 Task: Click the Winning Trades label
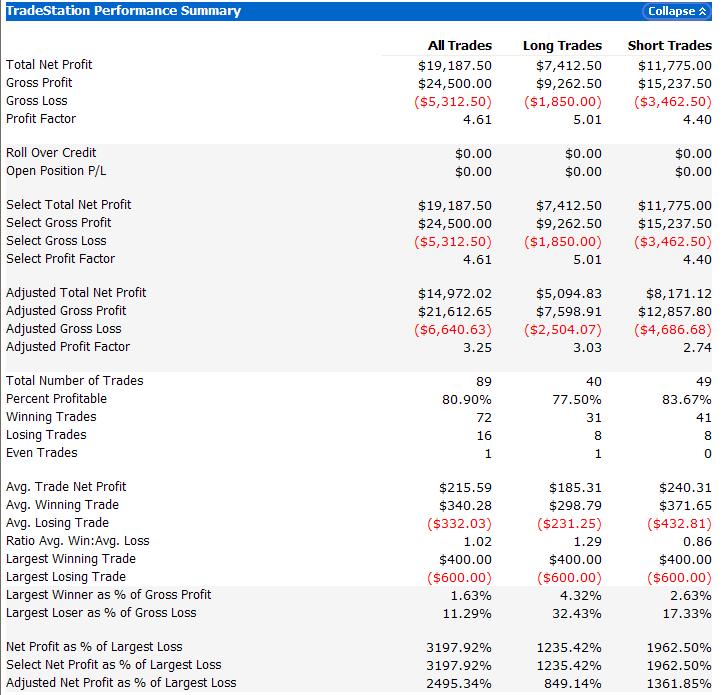point(51,417)
